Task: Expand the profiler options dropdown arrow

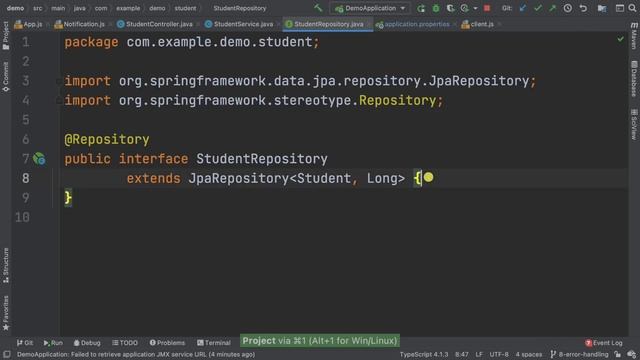Action: 476,8
